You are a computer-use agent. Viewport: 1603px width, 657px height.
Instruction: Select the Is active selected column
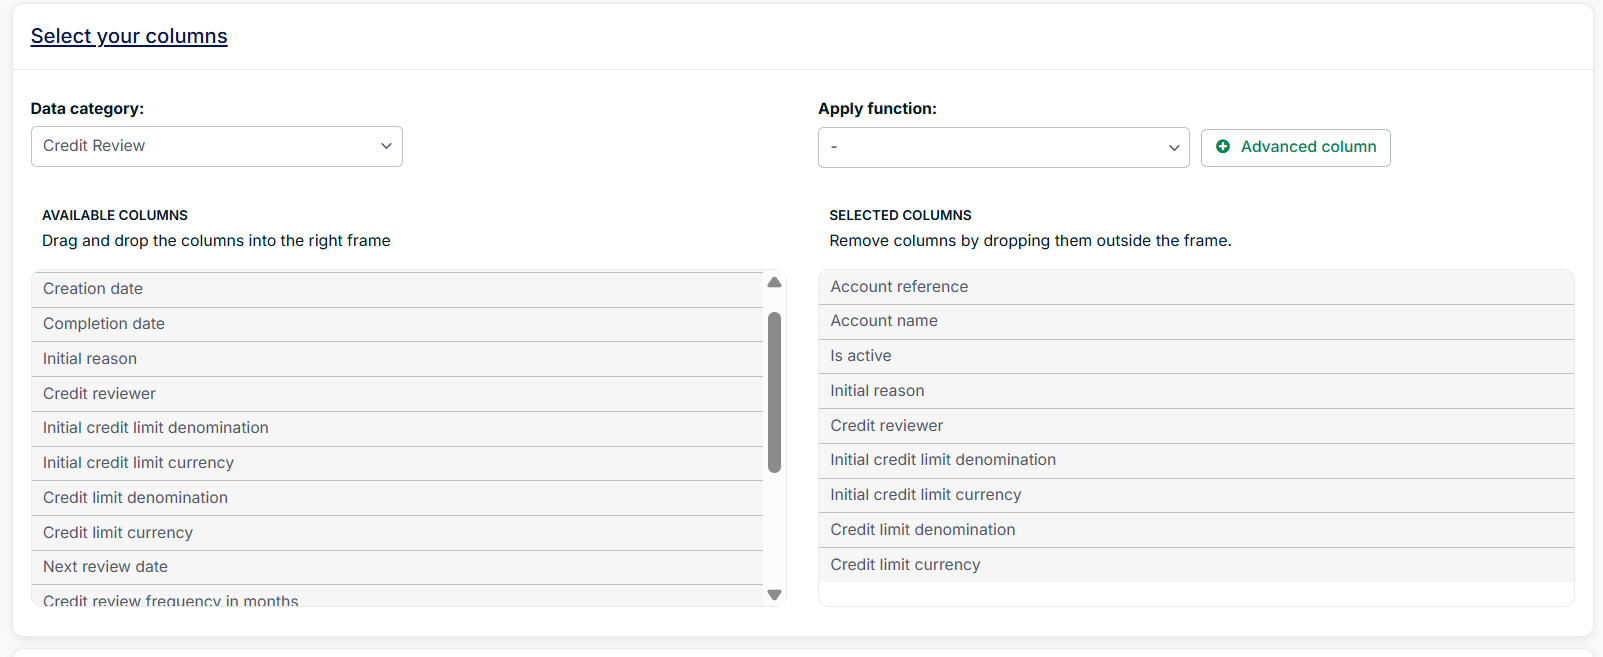pyautogui.click(x=860, y=356)
